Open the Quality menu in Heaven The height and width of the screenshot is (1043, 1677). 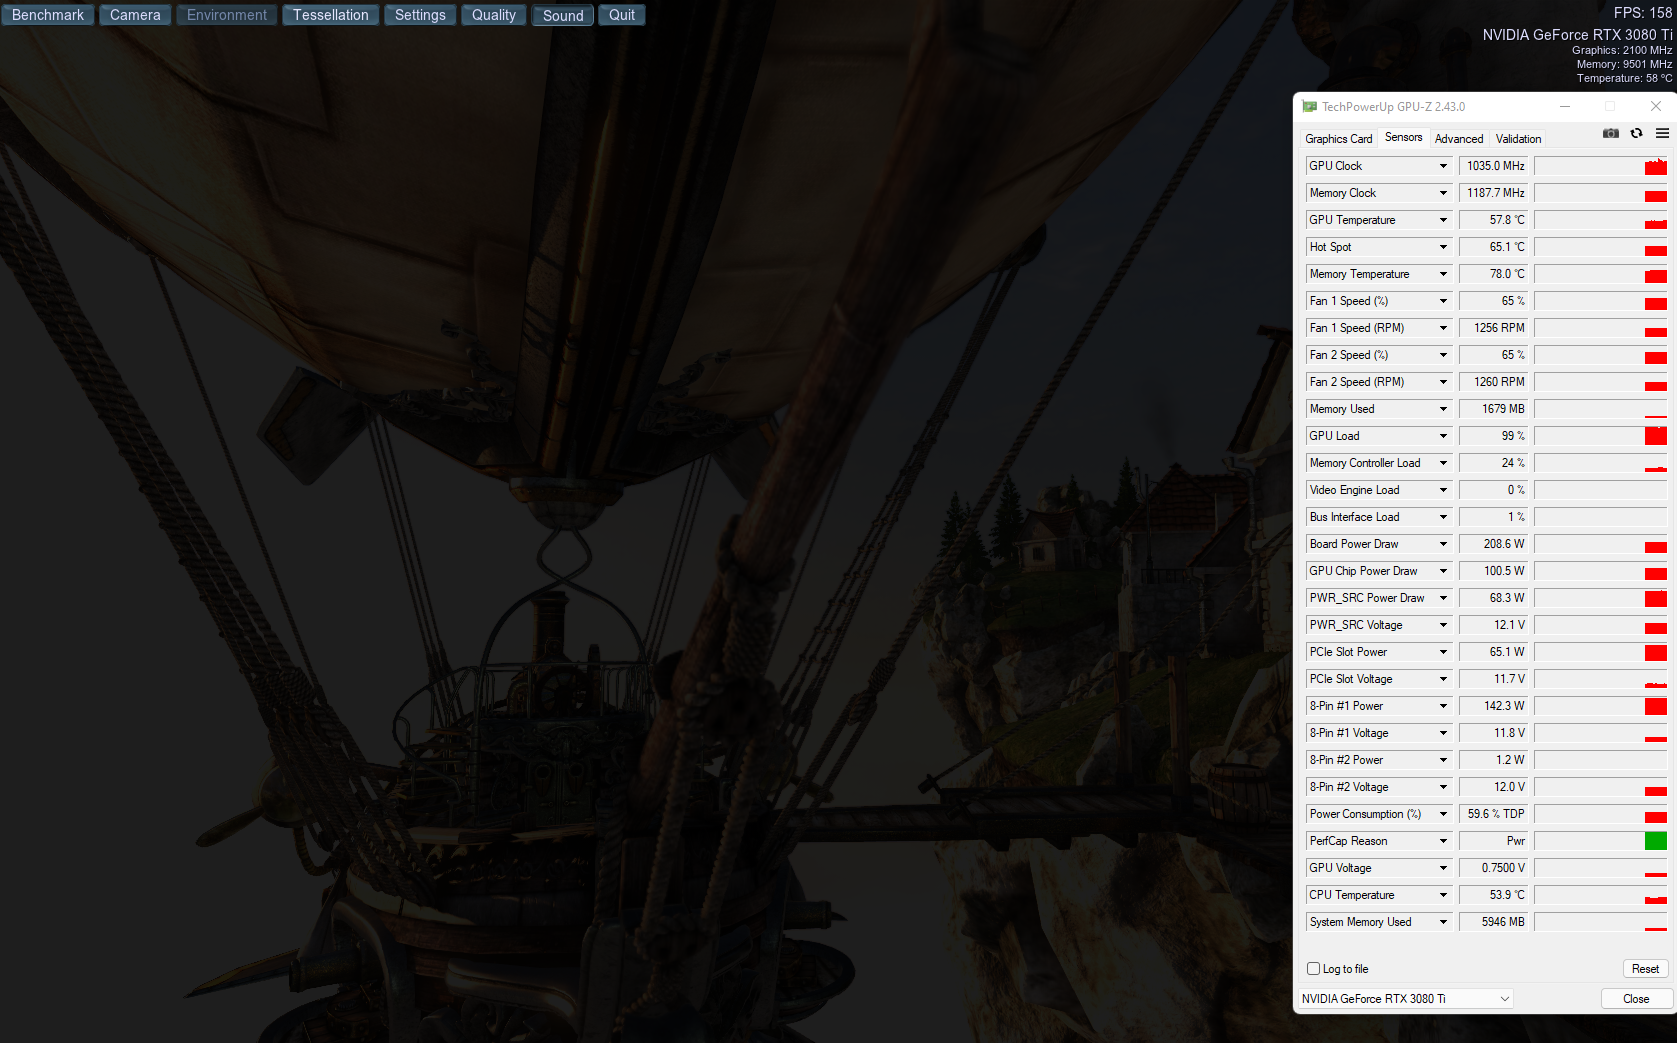click(494, 15)
